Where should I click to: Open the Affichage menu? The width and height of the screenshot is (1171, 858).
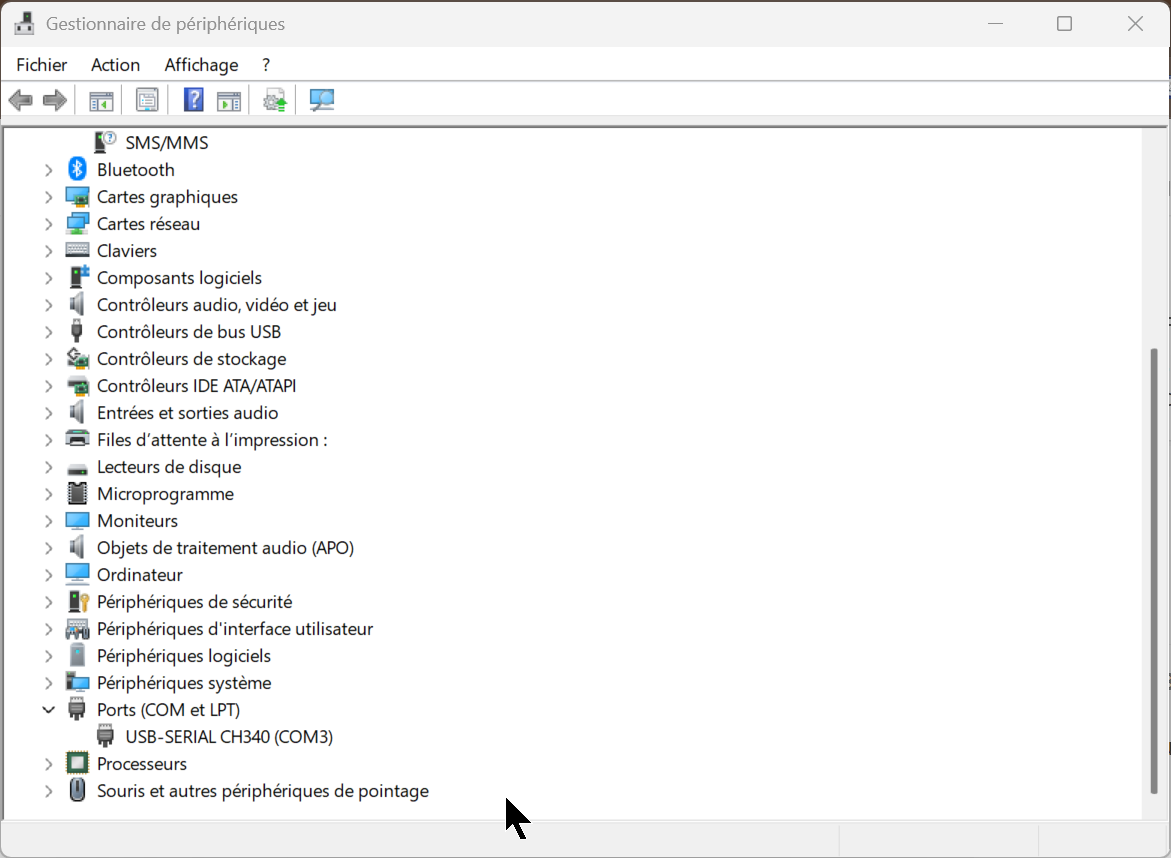click(201, 65)
